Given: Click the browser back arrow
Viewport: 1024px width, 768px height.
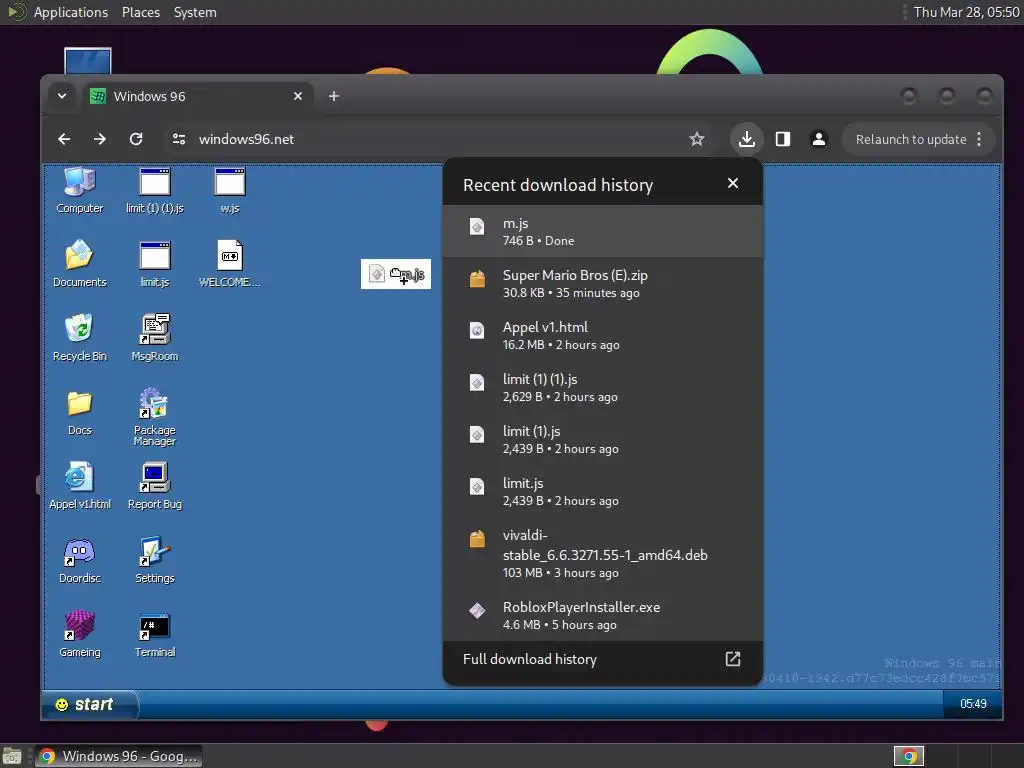Looking at the screenshot, I should click(64, 139).
